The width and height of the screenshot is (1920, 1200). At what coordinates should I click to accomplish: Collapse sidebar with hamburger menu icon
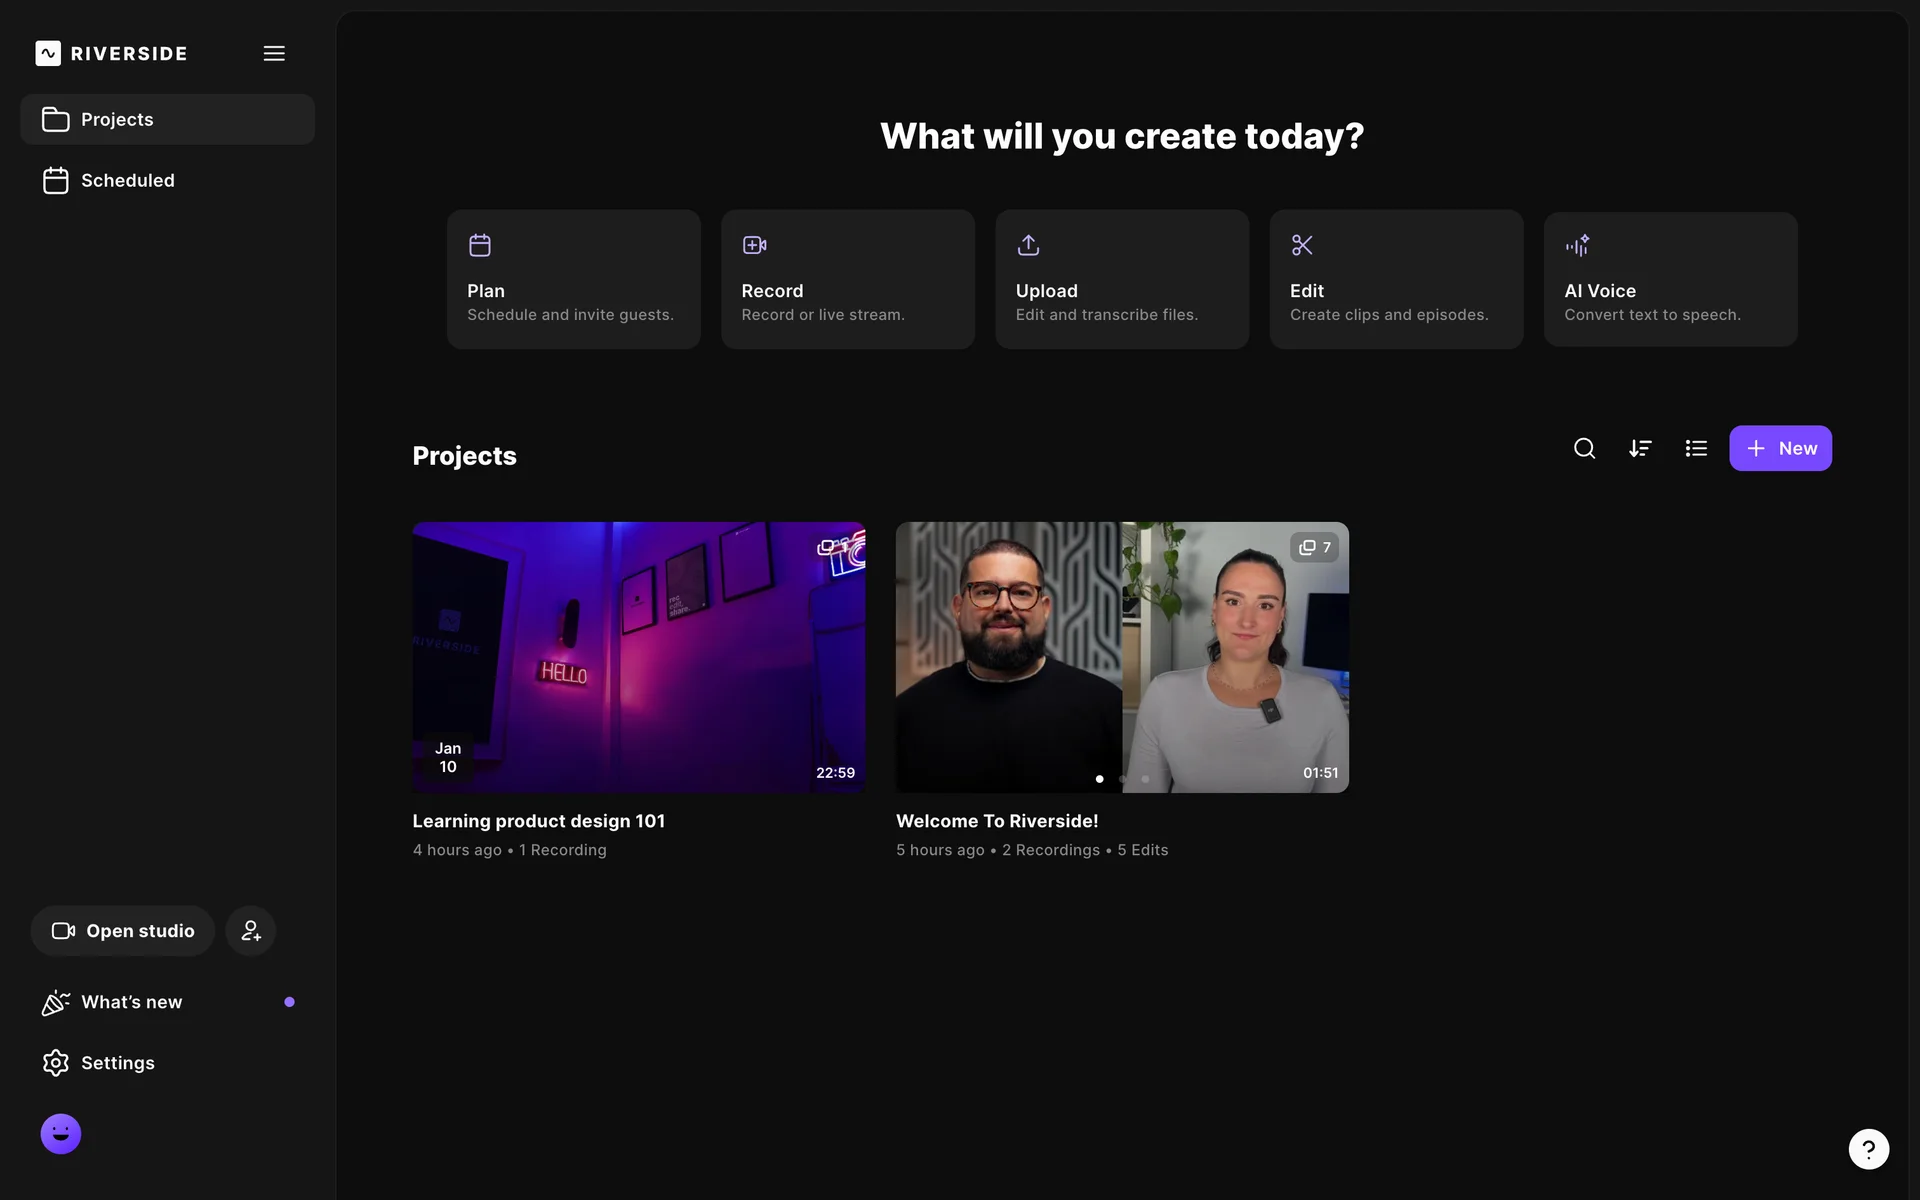(x=274, y=53)
